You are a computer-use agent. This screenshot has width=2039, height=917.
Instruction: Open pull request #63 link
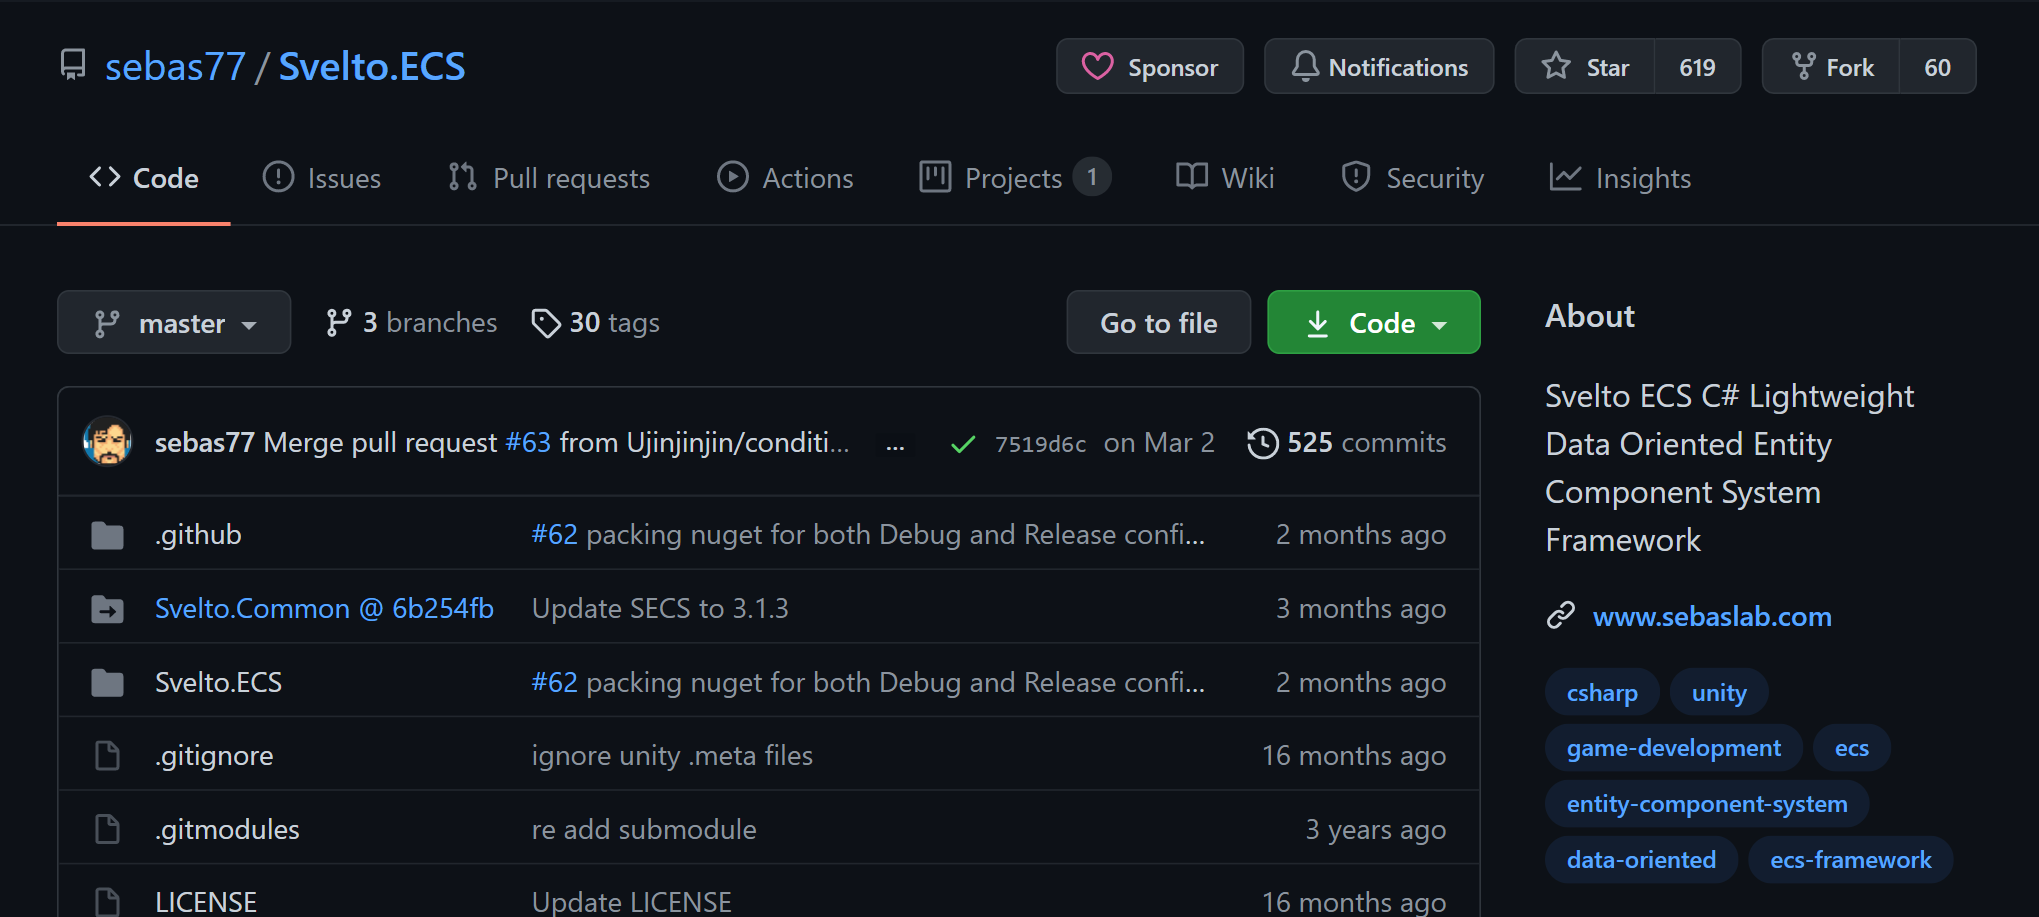tap(528, 443)
